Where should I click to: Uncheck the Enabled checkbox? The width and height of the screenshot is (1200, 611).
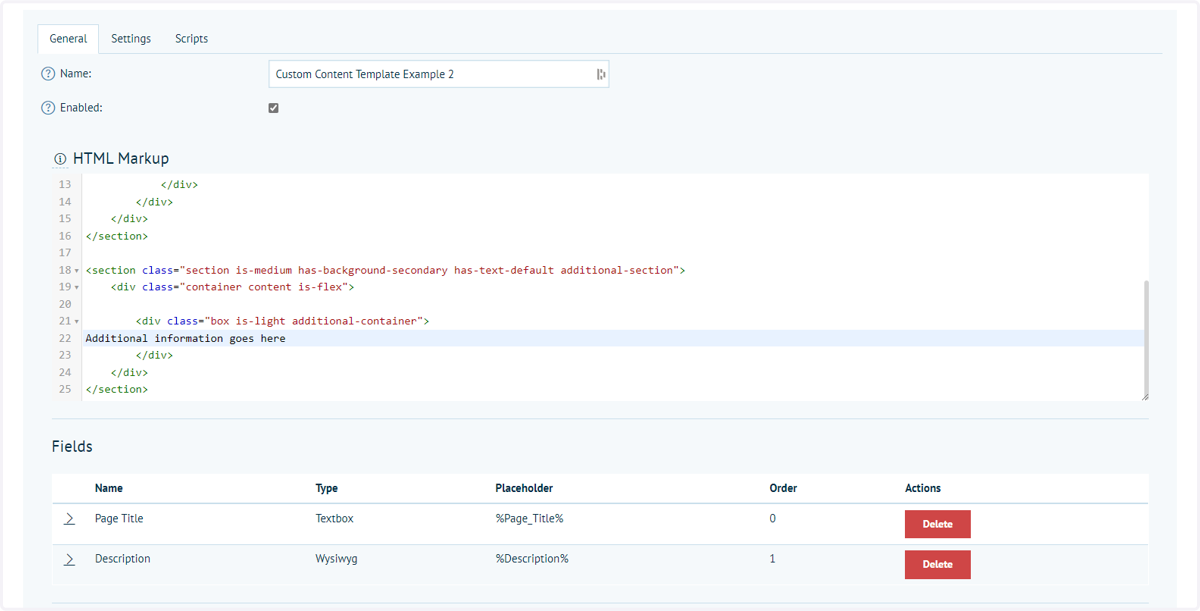(274, 108)
